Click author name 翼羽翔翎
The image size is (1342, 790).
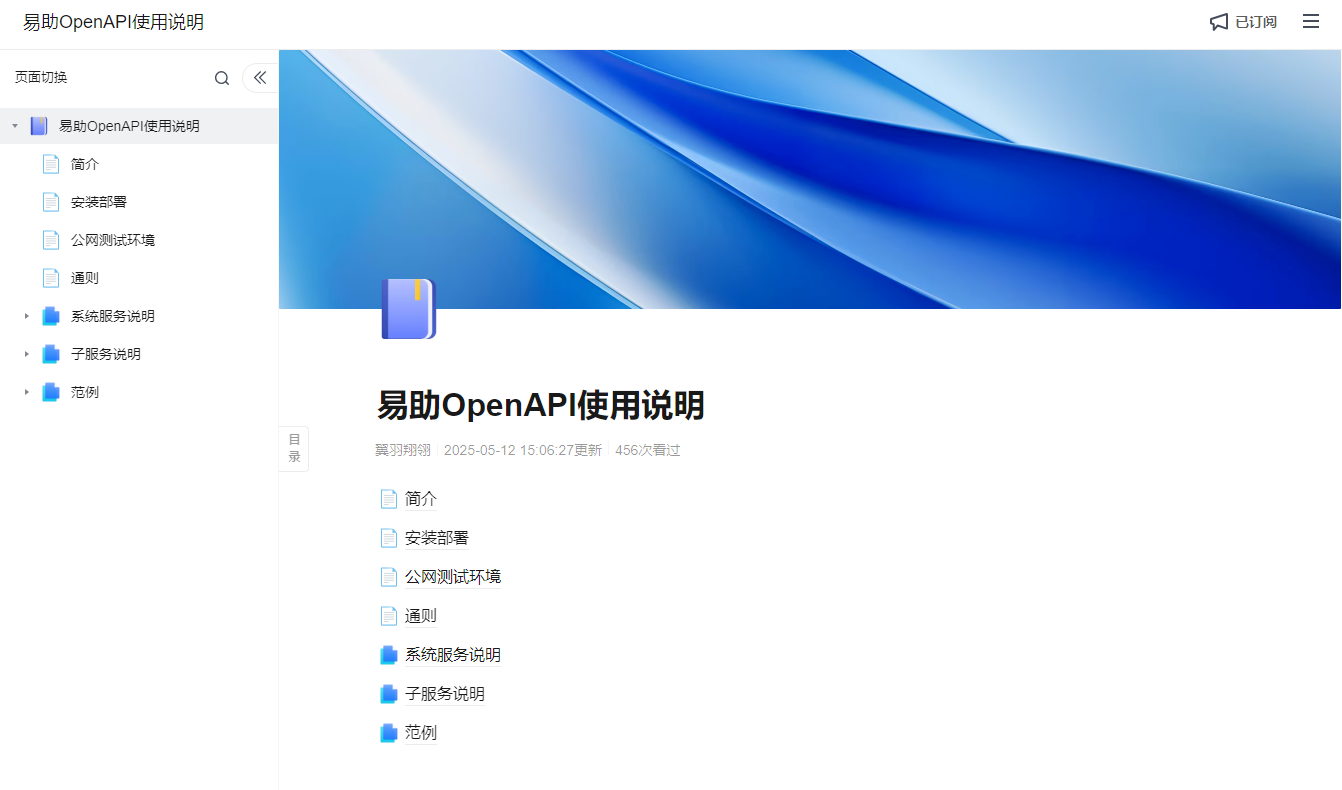pyautogui.click(x=403, y=450)
